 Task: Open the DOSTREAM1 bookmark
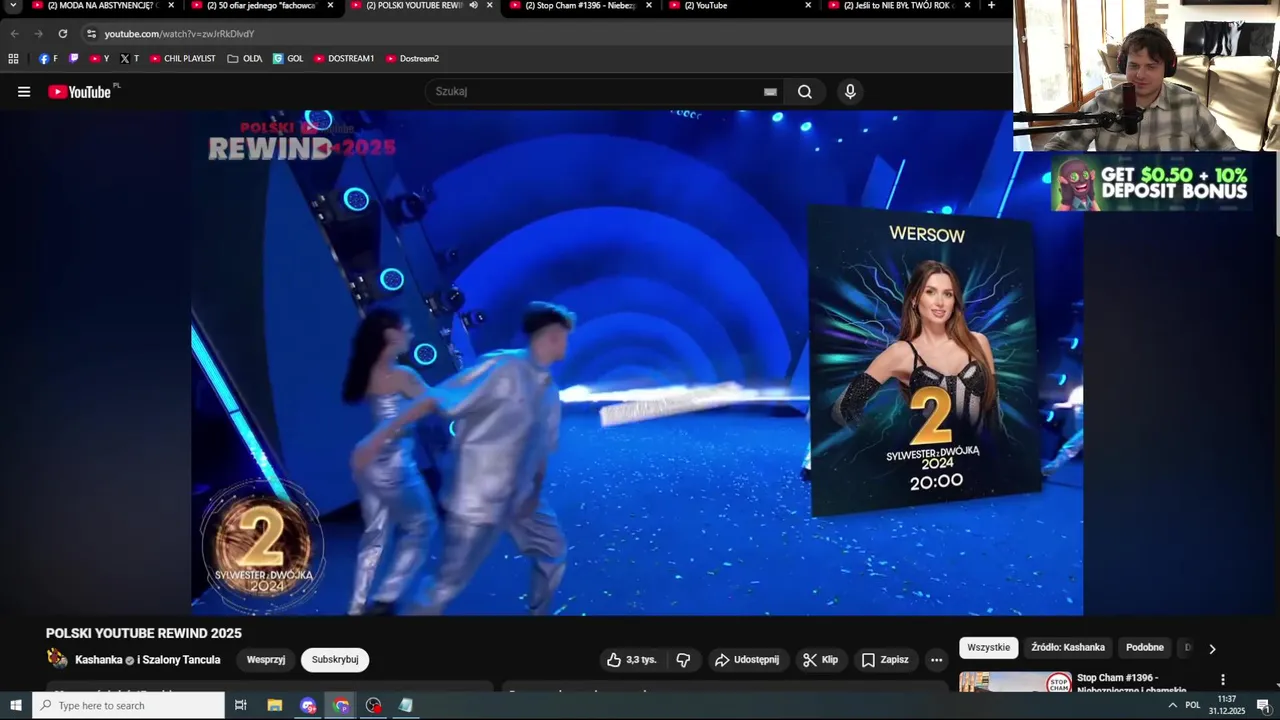point(343,59)
